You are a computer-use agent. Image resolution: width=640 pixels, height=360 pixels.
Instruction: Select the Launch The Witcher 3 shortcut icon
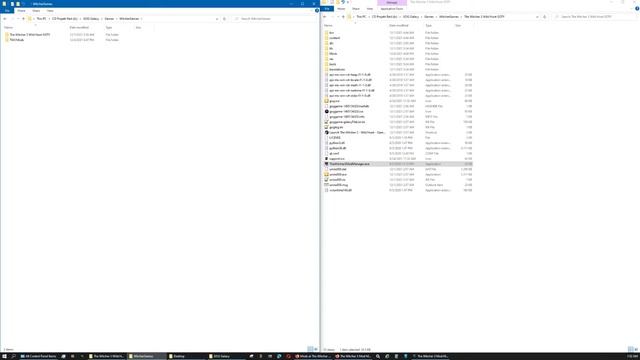tap(327, 132)
